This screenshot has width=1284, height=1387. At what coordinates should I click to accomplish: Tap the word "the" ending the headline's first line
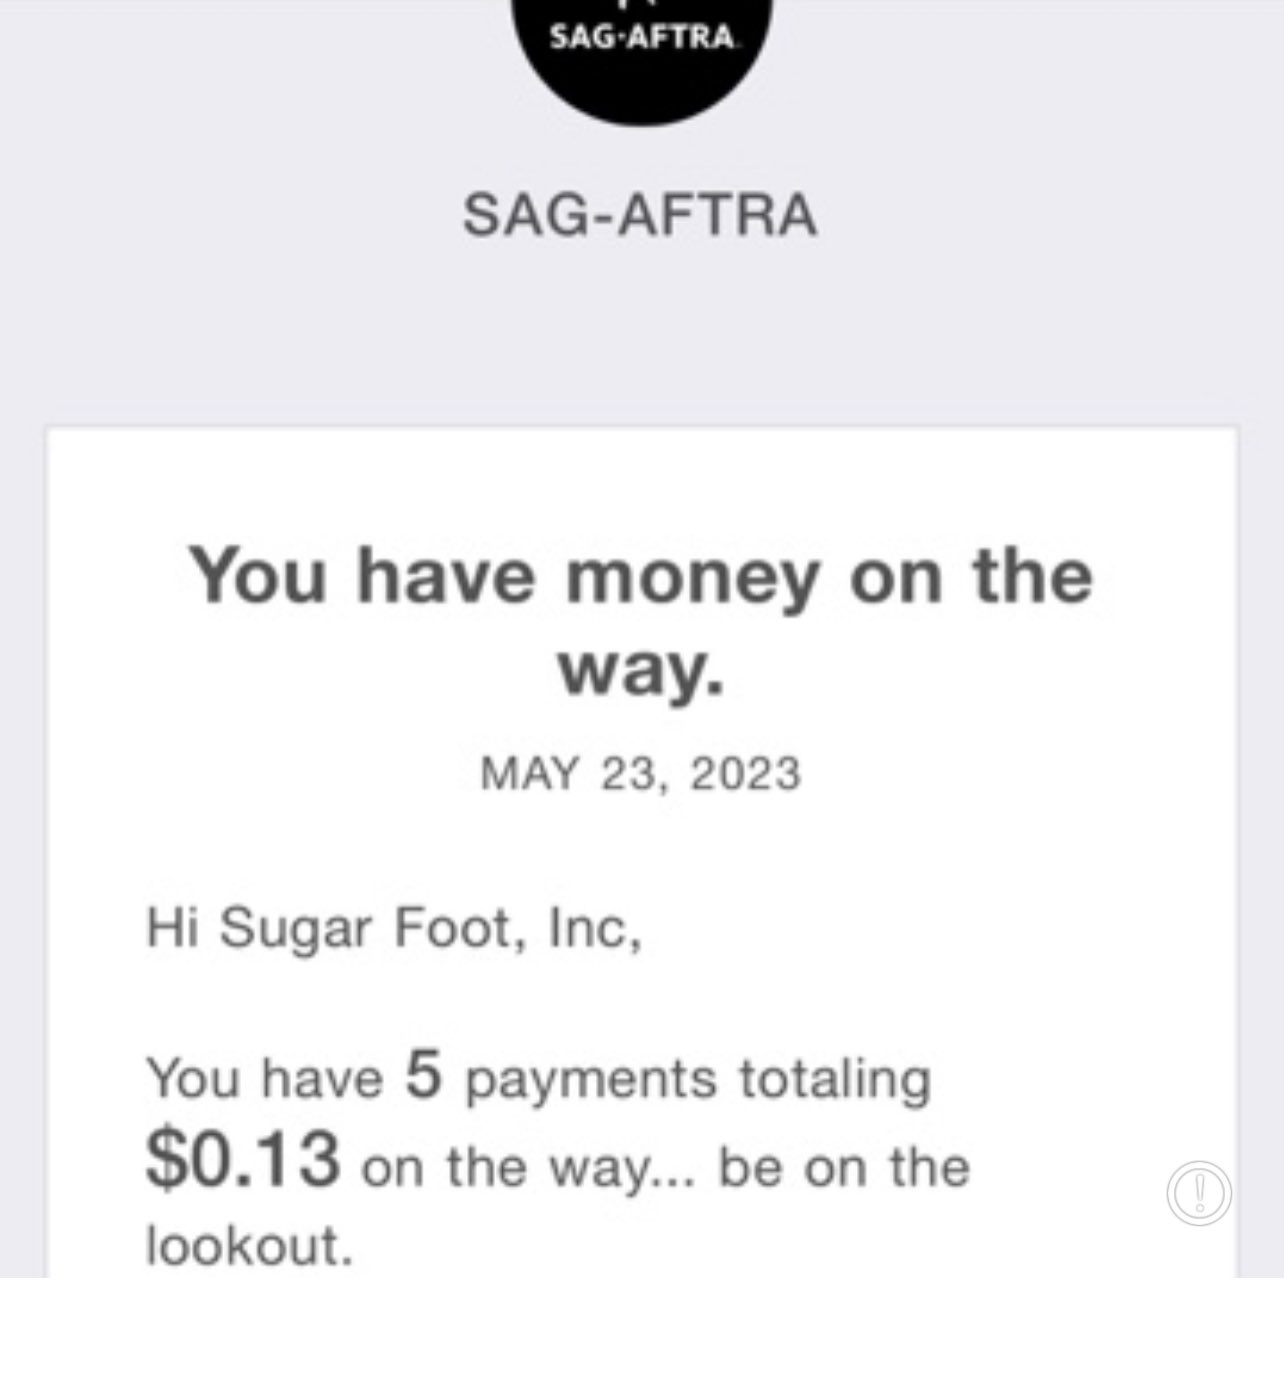point(1032,577)
